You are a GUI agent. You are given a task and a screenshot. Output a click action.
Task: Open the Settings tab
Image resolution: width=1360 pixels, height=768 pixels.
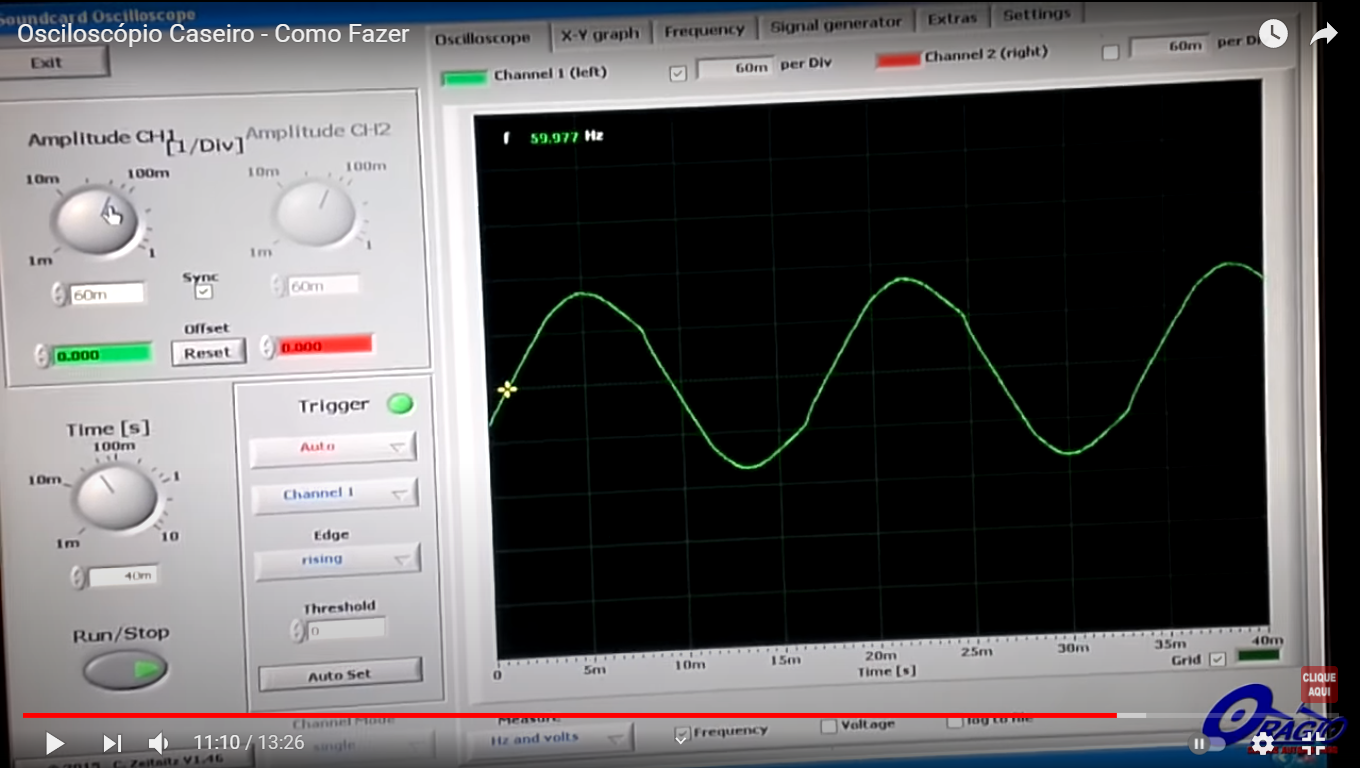pyautogui.click(x=1036, y=14)
